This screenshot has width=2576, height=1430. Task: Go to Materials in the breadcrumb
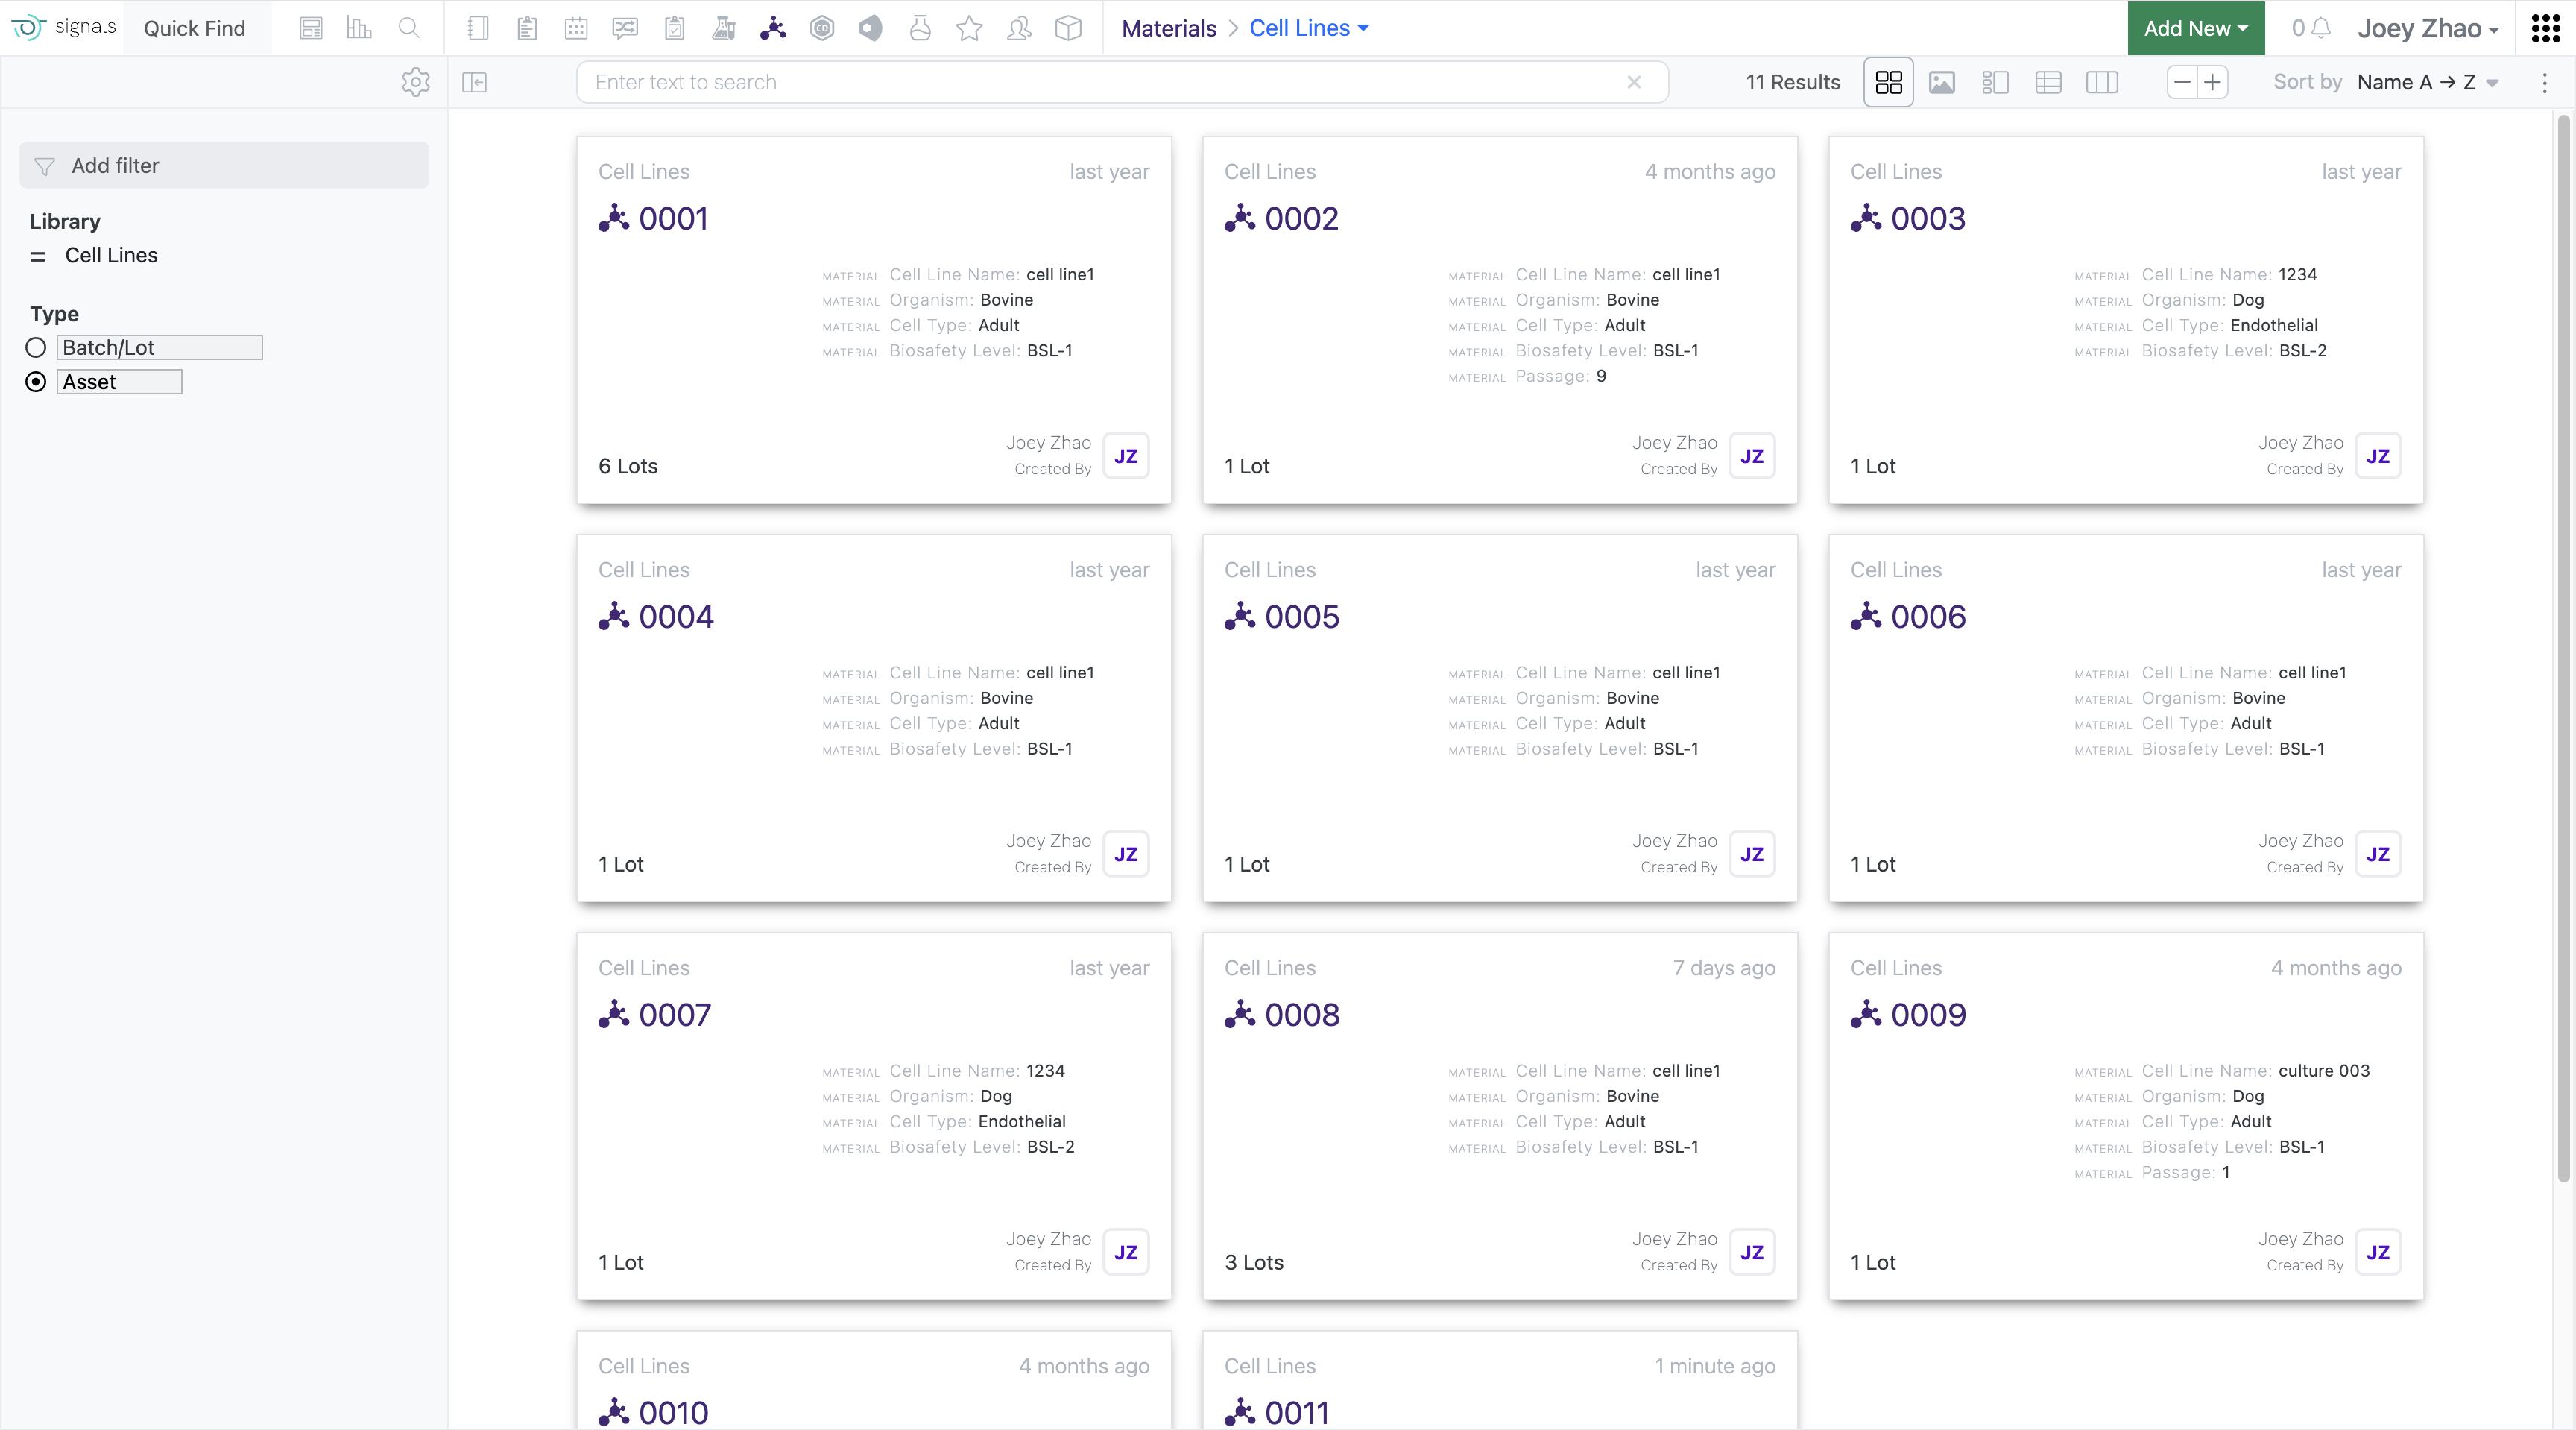pyautogui.click(x=1169, y=28)
